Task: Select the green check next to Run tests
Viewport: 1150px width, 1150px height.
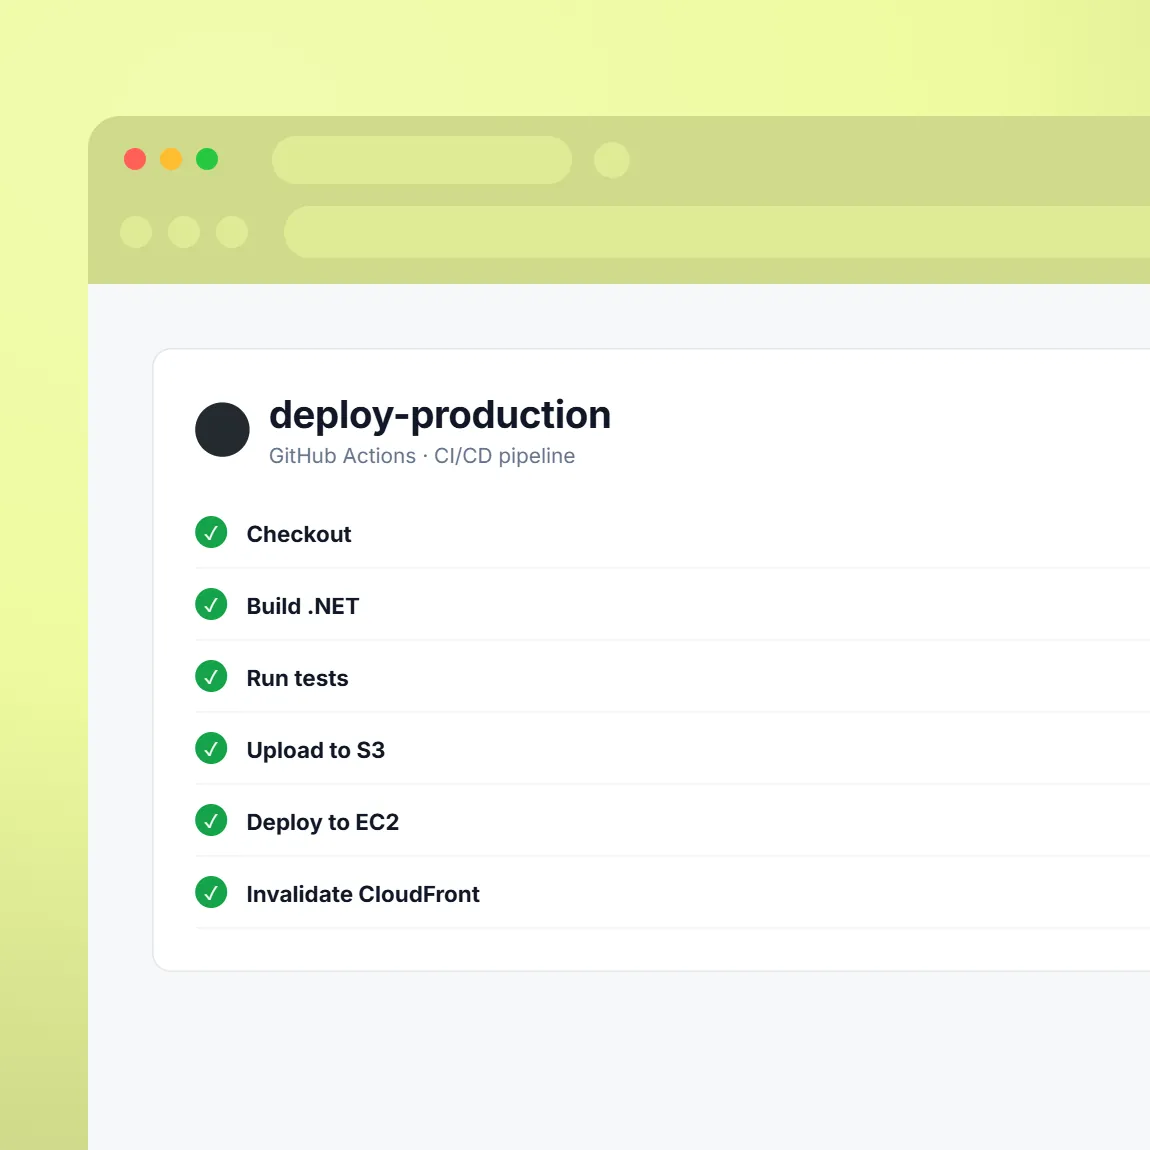Action: (211, 676)
